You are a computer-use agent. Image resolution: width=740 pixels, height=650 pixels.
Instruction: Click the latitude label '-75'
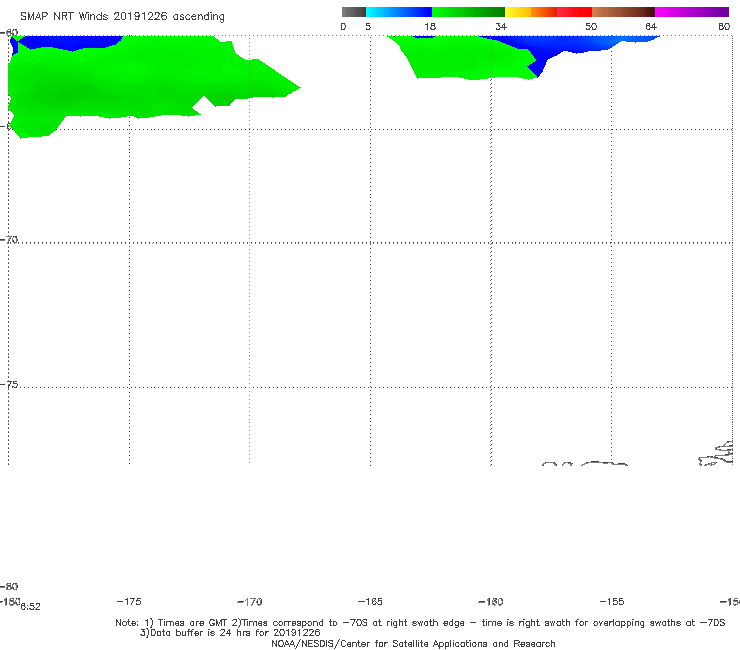click(9, 385)
